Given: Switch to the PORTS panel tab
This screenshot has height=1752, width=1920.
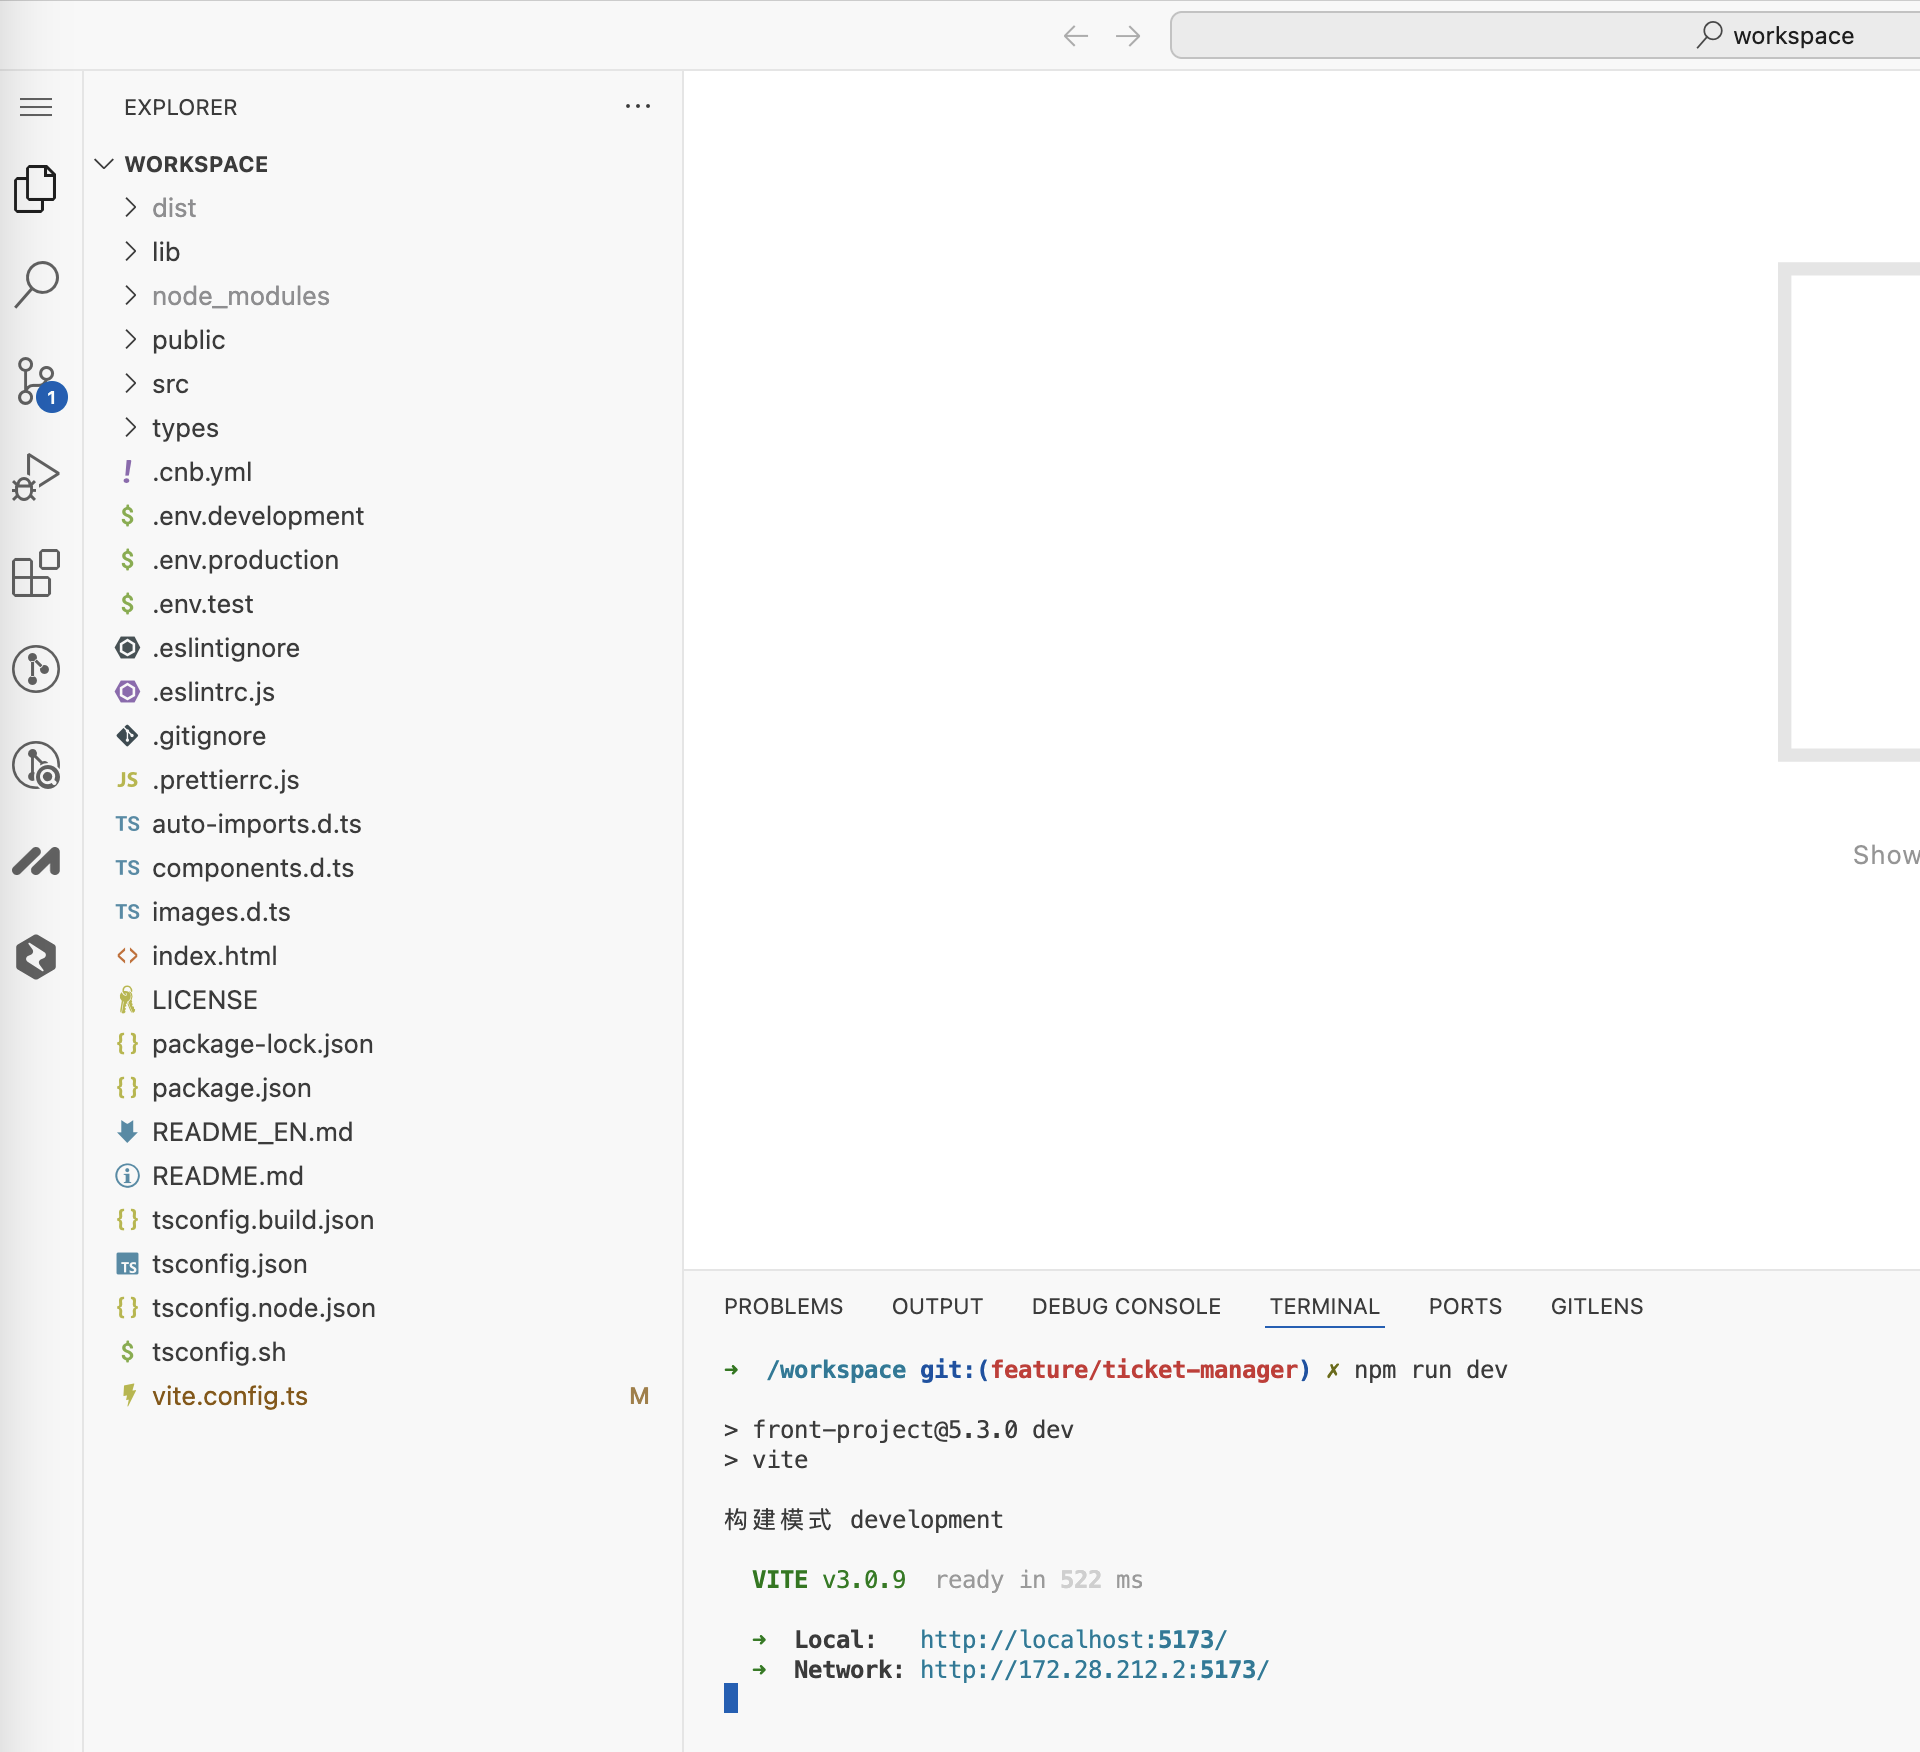Looking at the screenshot, I should [1464, 1306].
